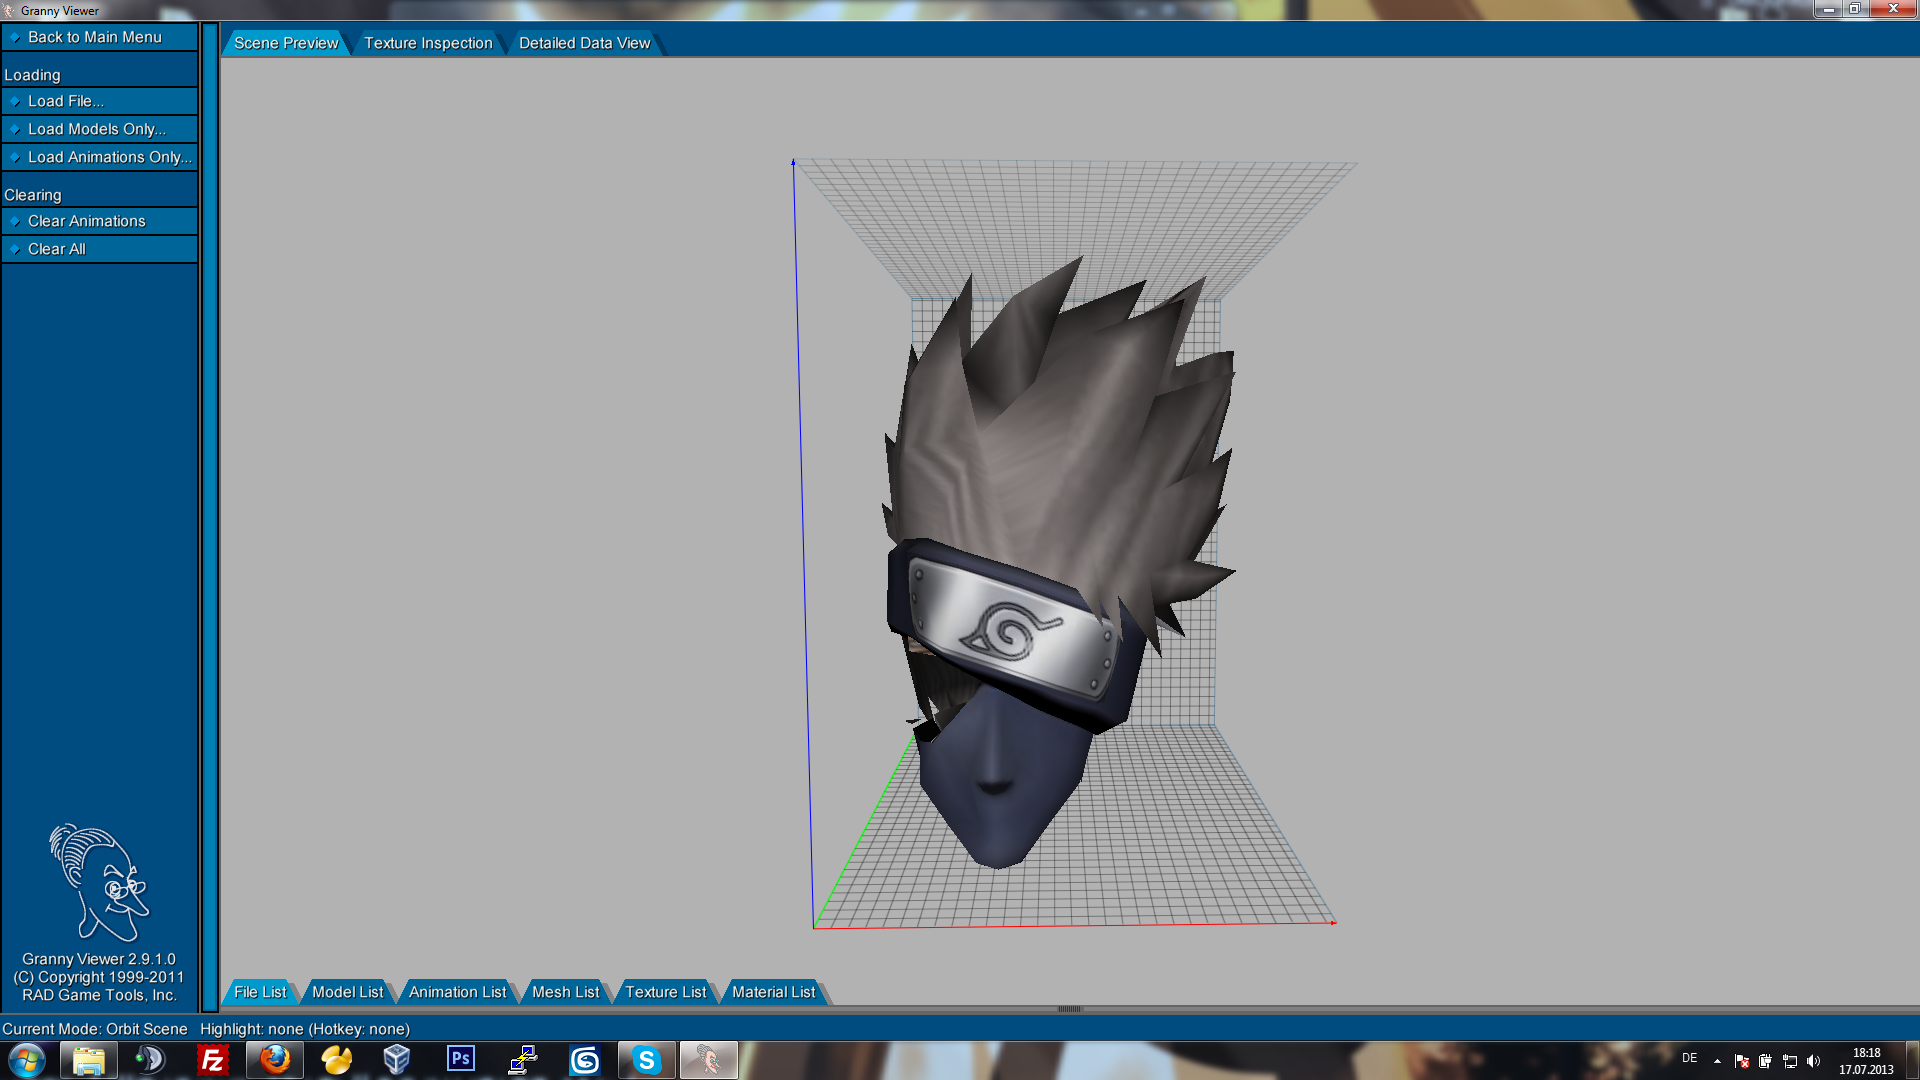Image resolution: width=1920 pixels, height=1080 pixels.
Task: Open the Granny Viewer taskbar icon
Action: pos(709,1060)
